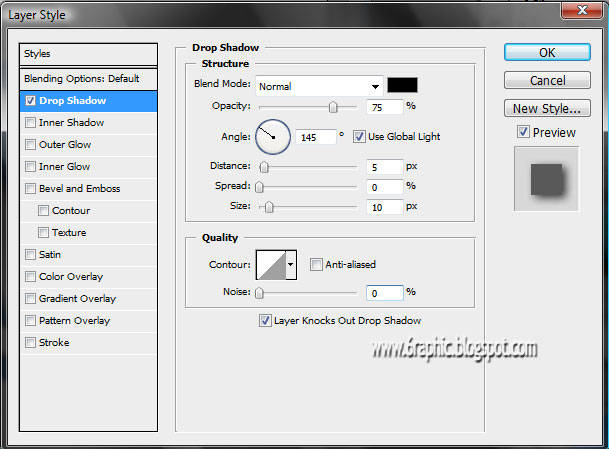
Task: Check the Contour sub-option checkbox
Action: 44,211
